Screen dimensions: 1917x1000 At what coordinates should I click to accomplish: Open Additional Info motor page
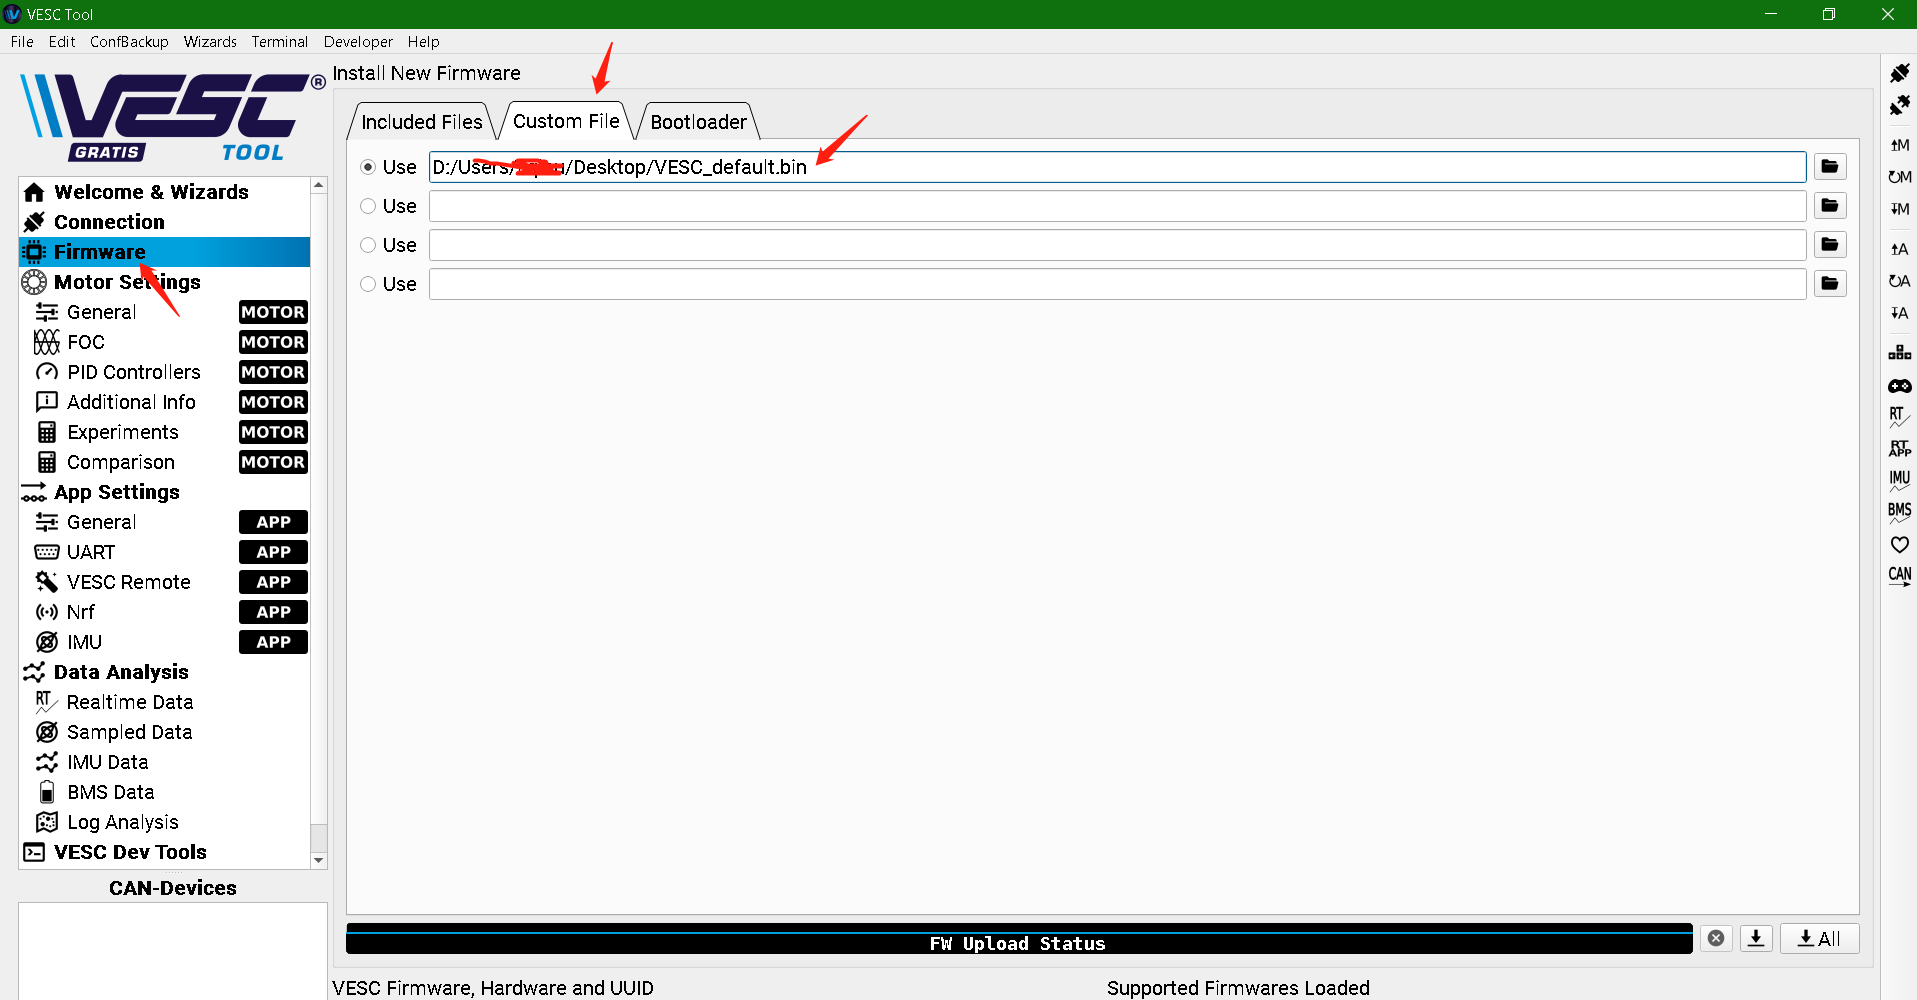164,402
